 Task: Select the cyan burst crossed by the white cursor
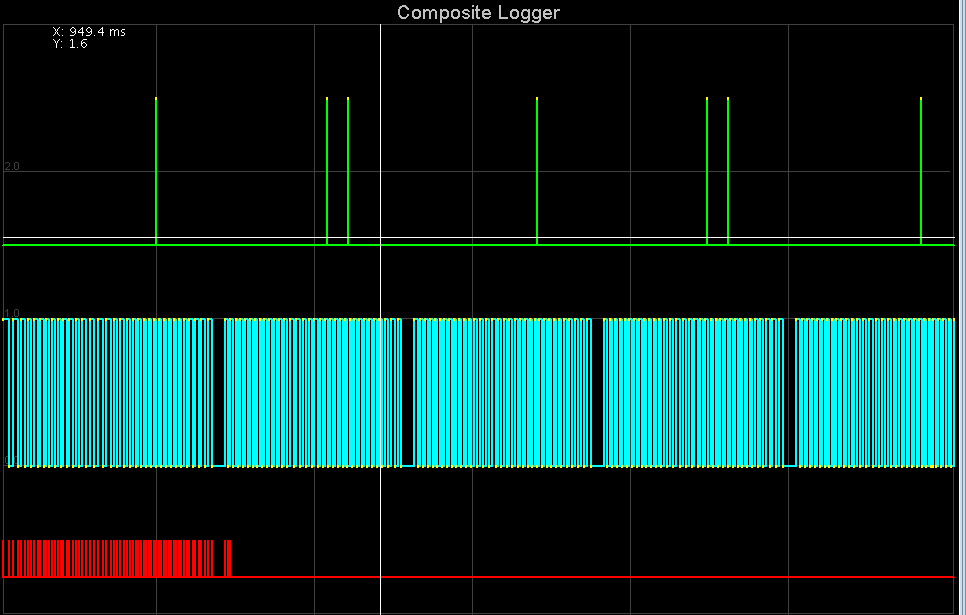tap(313, 393)
